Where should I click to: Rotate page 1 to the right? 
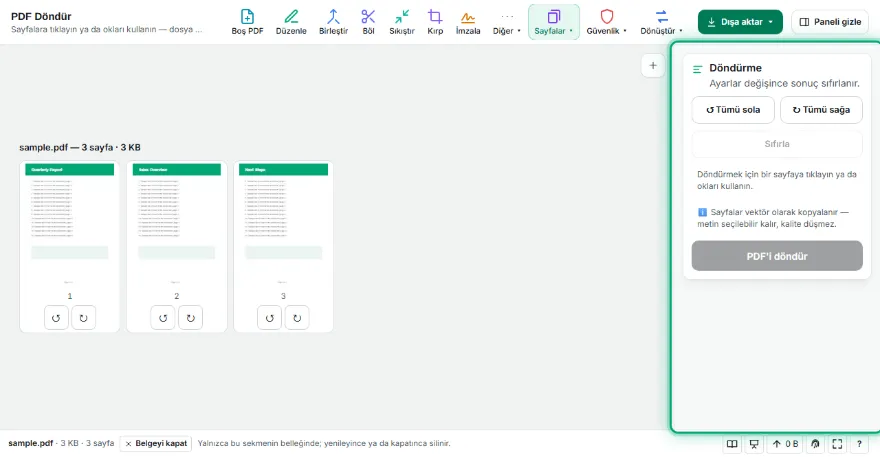(x=84, y=318)
